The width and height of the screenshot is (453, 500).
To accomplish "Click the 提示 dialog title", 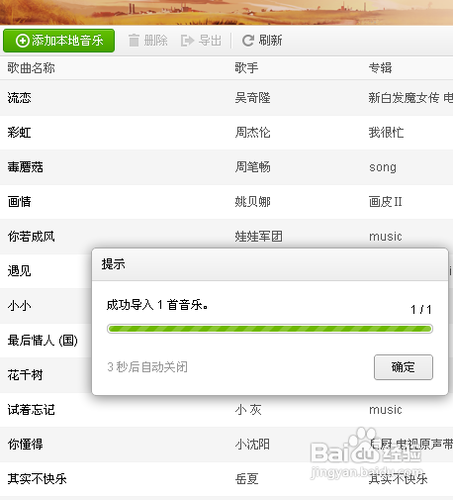I will point(113,264).
